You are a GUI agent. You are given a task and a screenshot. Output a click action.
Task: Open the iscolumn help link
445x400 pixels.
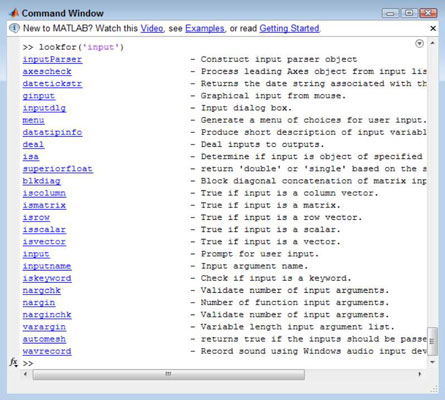point(44,193)
